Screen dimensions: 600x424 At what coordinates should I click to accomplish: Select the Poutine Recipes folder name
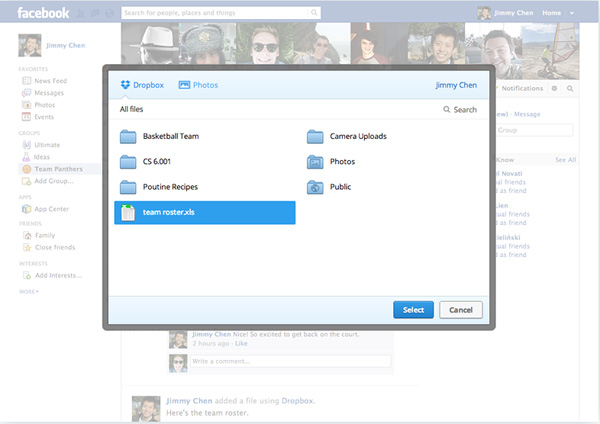pos(170,187)
